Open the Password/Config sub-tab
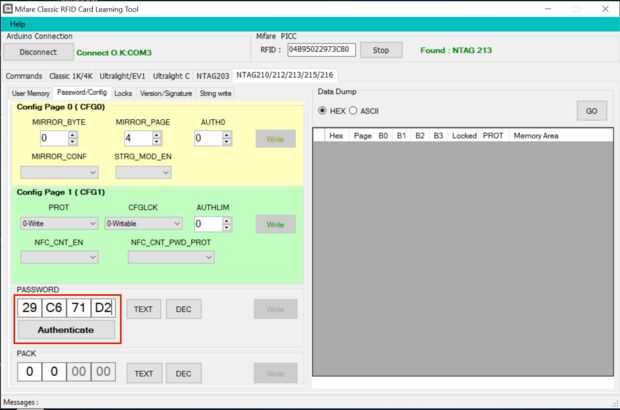 coord(82,93)
